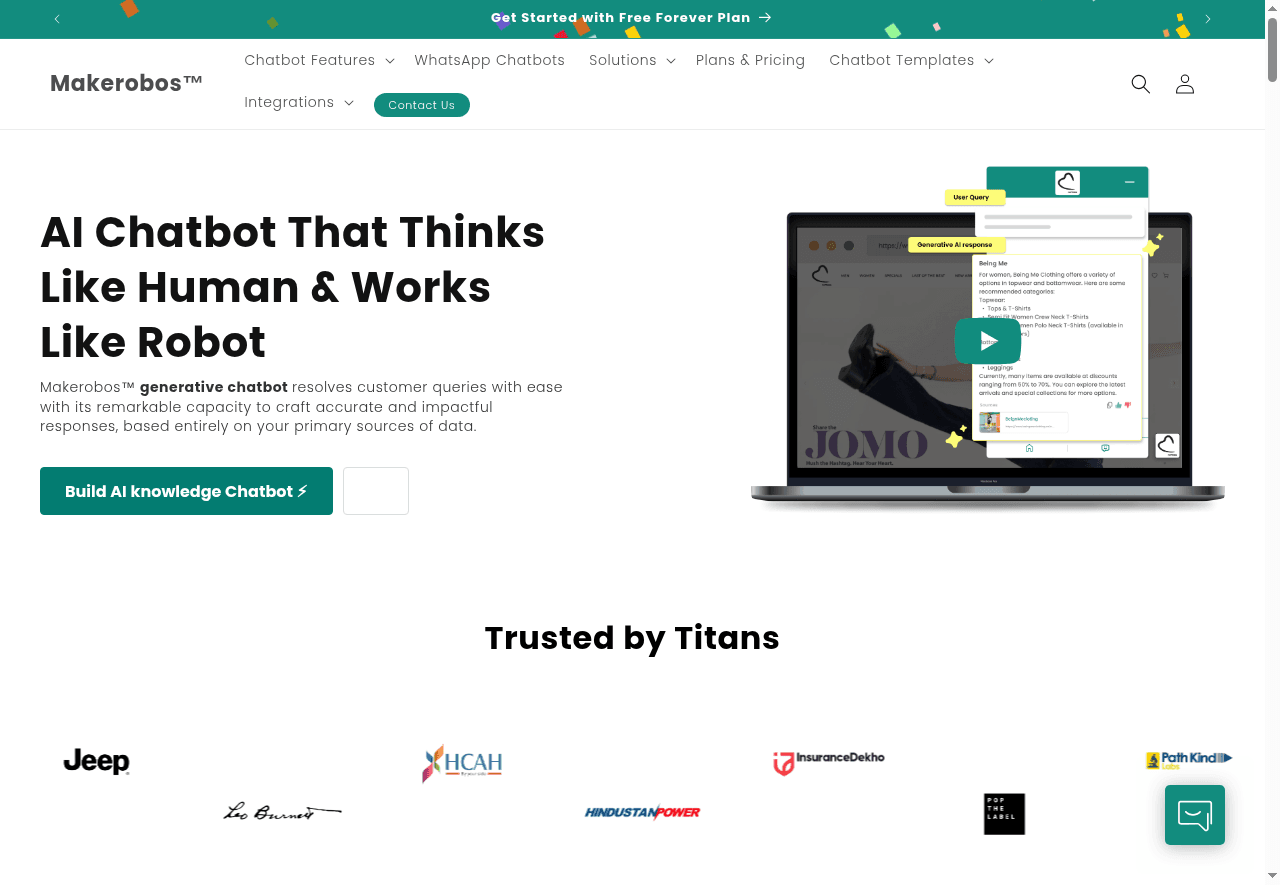Screen dimensions: 1280x885
Task: Click the Build AI knowledge Chatbot button
Action: point(186,491)
